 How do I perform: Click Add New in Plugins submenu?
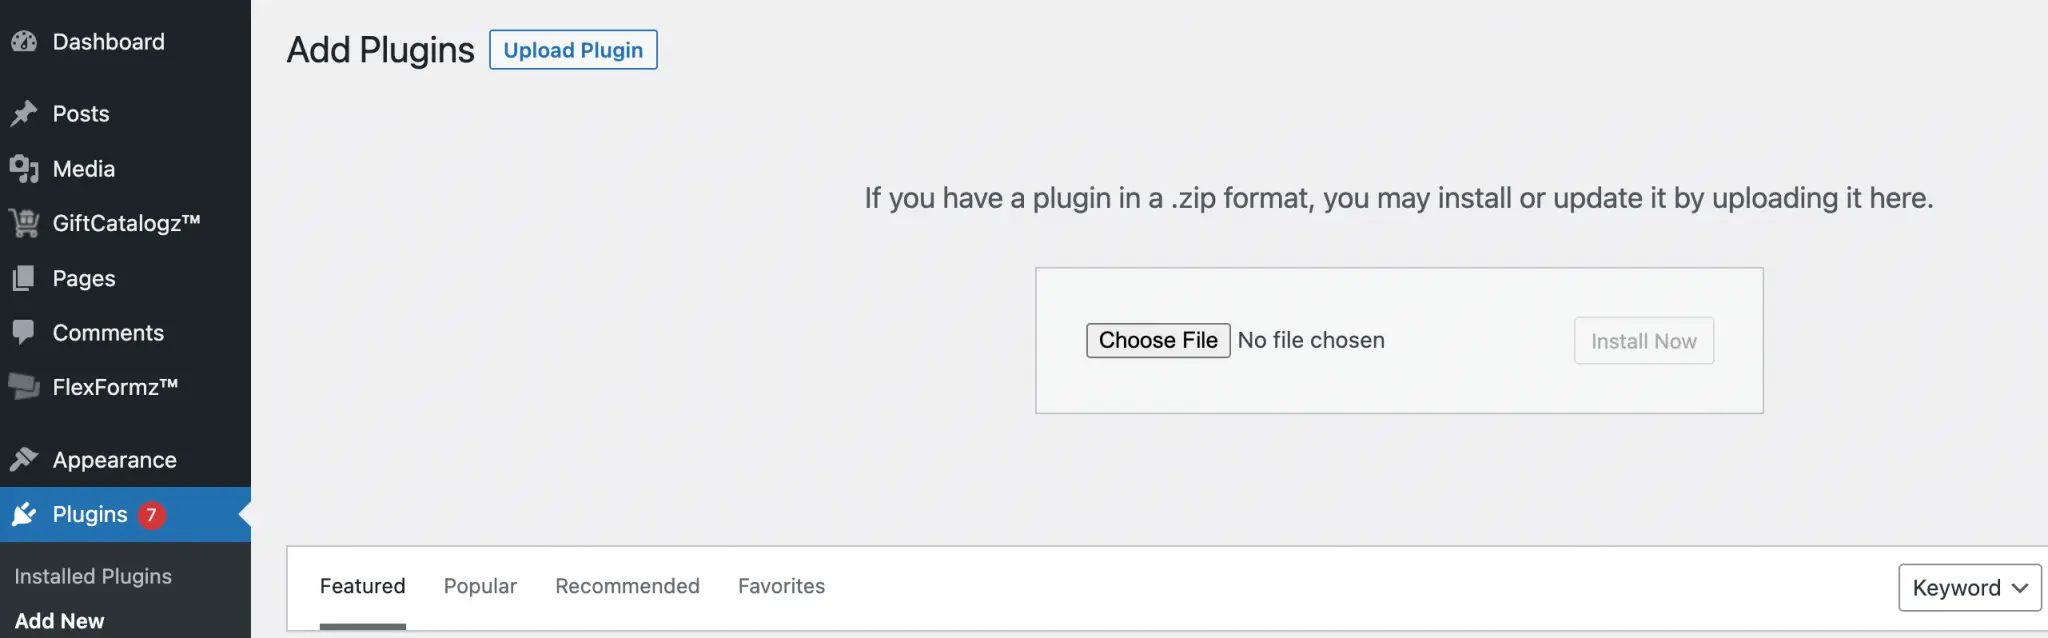click(x=59, y=621)
